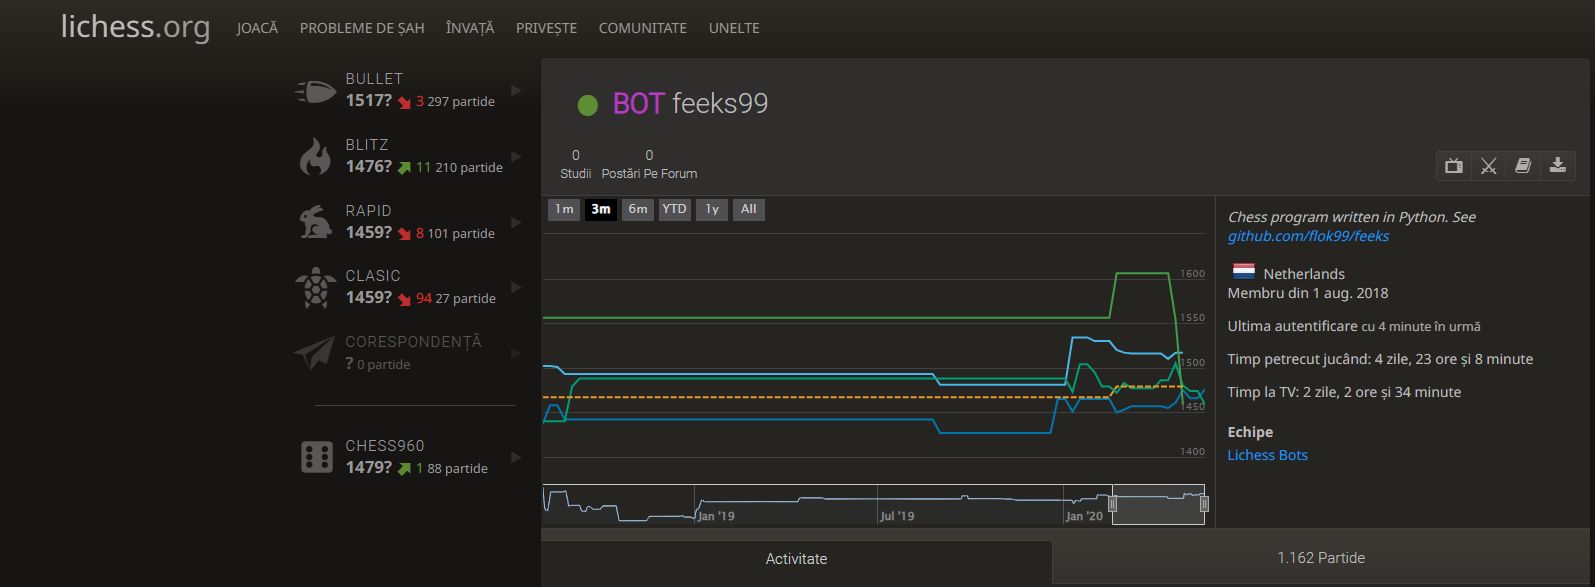Select the 1y chart range
Viewport: 1595px width, 587px height.
click(711, 209)
